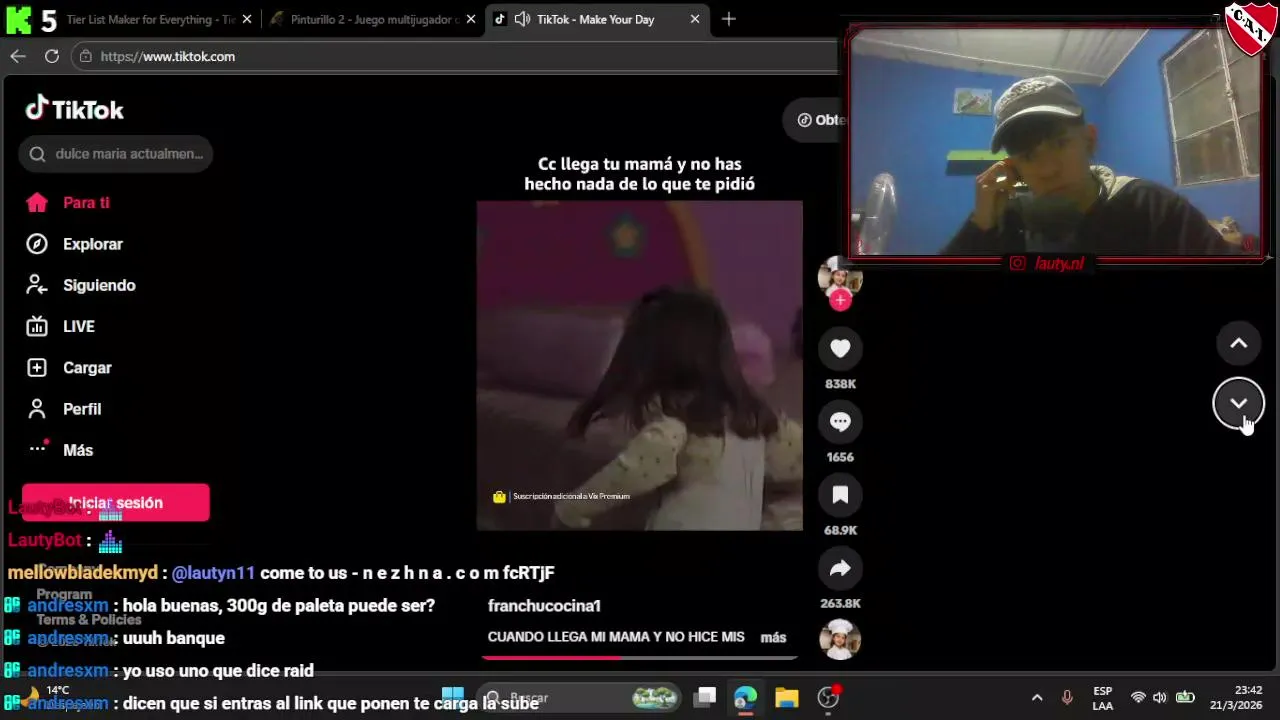This screenshot has width=1280, height=720.
Task: Close the Pinturillo 2 tab
Action: point(471,19)
